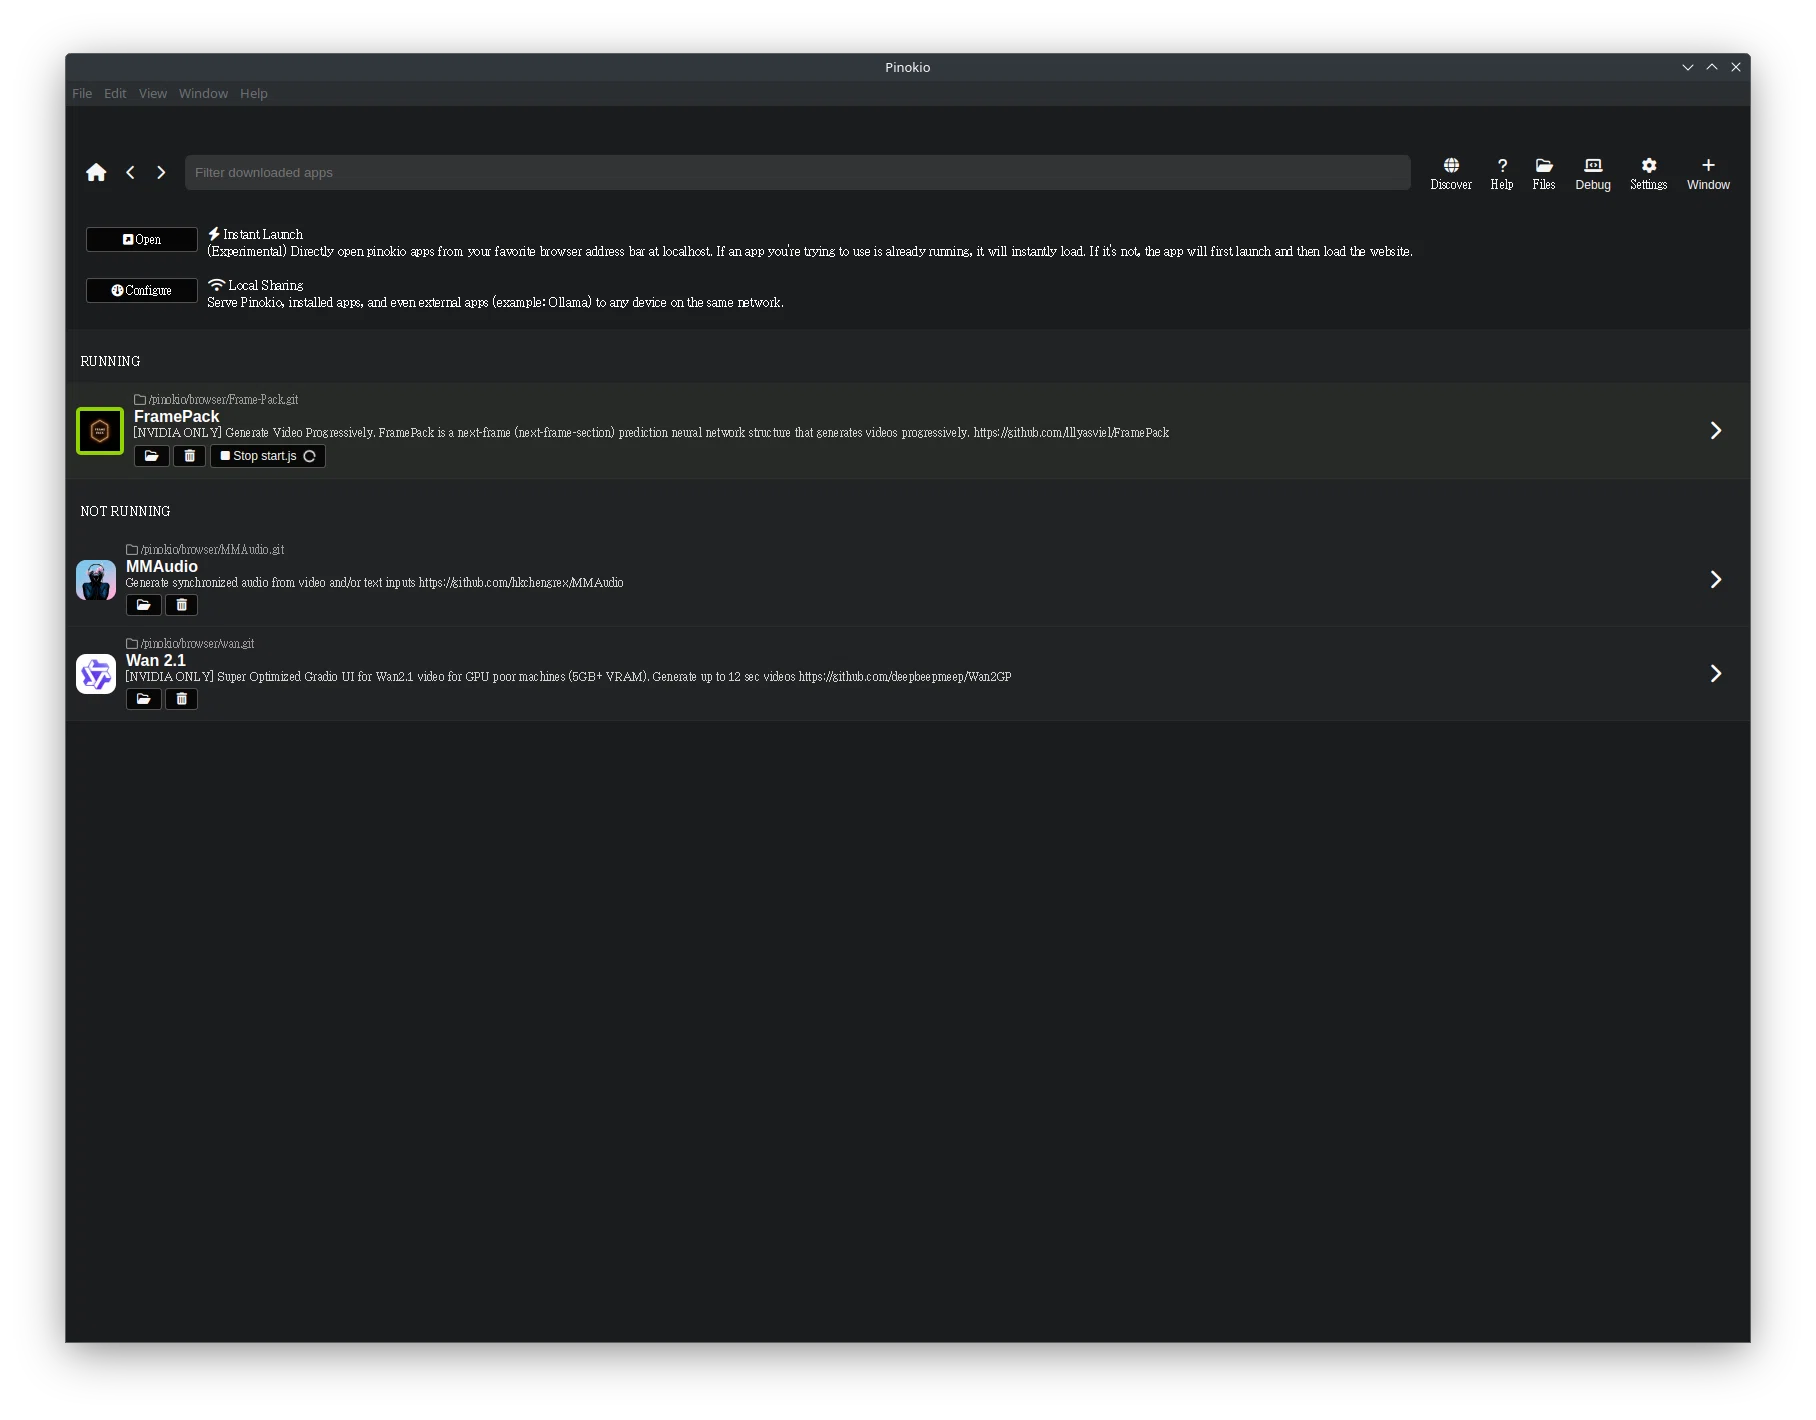Click Configure button for Local Sharing

point(141,291)
